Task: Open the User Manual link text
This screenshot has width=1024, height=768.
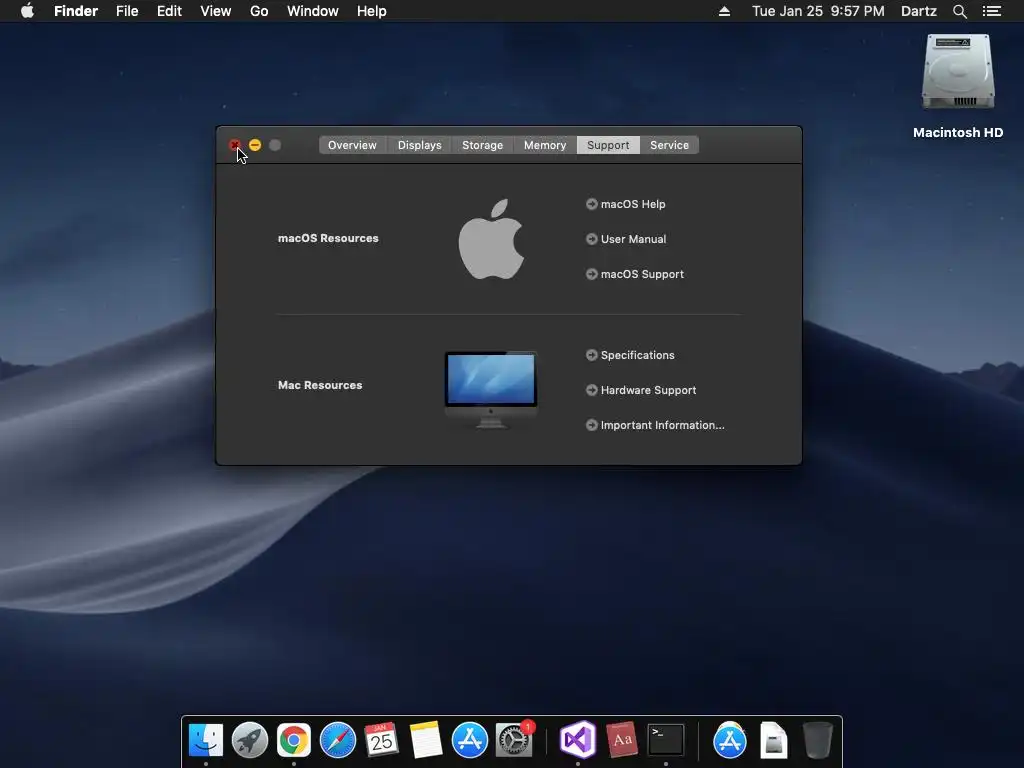Action: pos(633,239)
